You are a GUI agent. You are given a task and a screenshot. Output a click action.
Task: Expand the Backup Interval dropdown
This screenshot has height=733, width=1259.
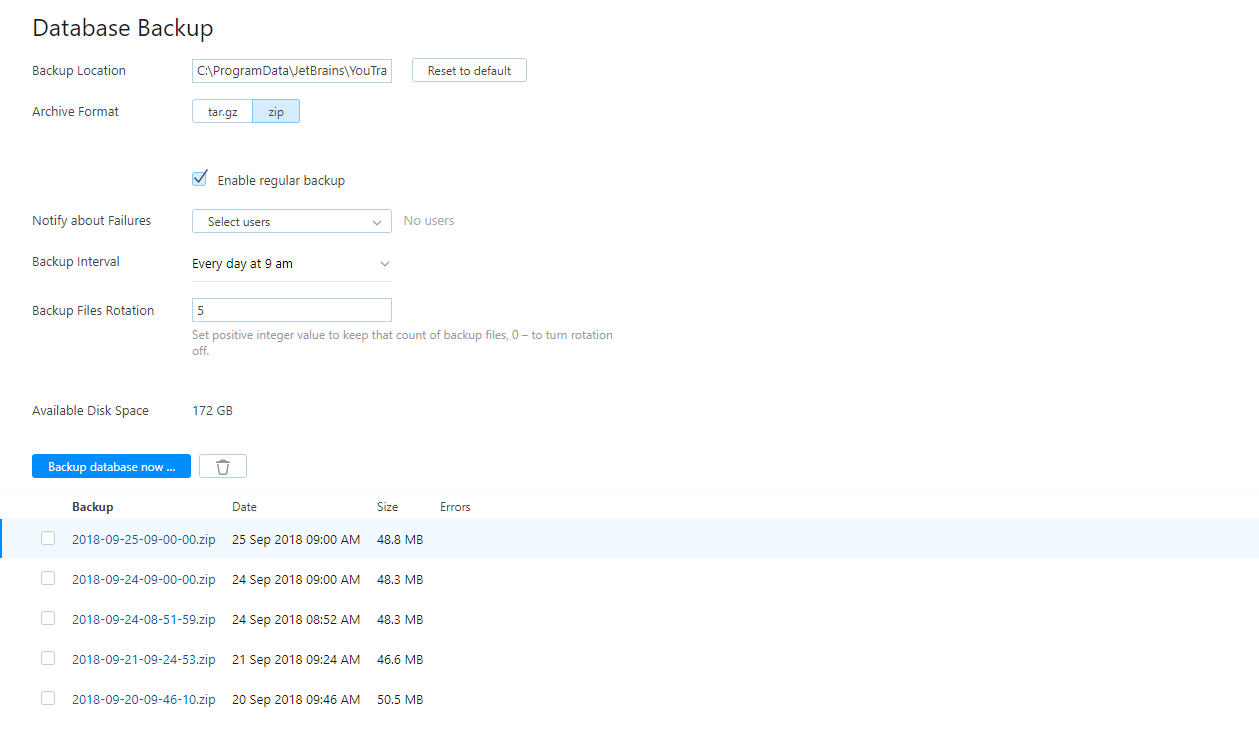click(x=384, y=263)
